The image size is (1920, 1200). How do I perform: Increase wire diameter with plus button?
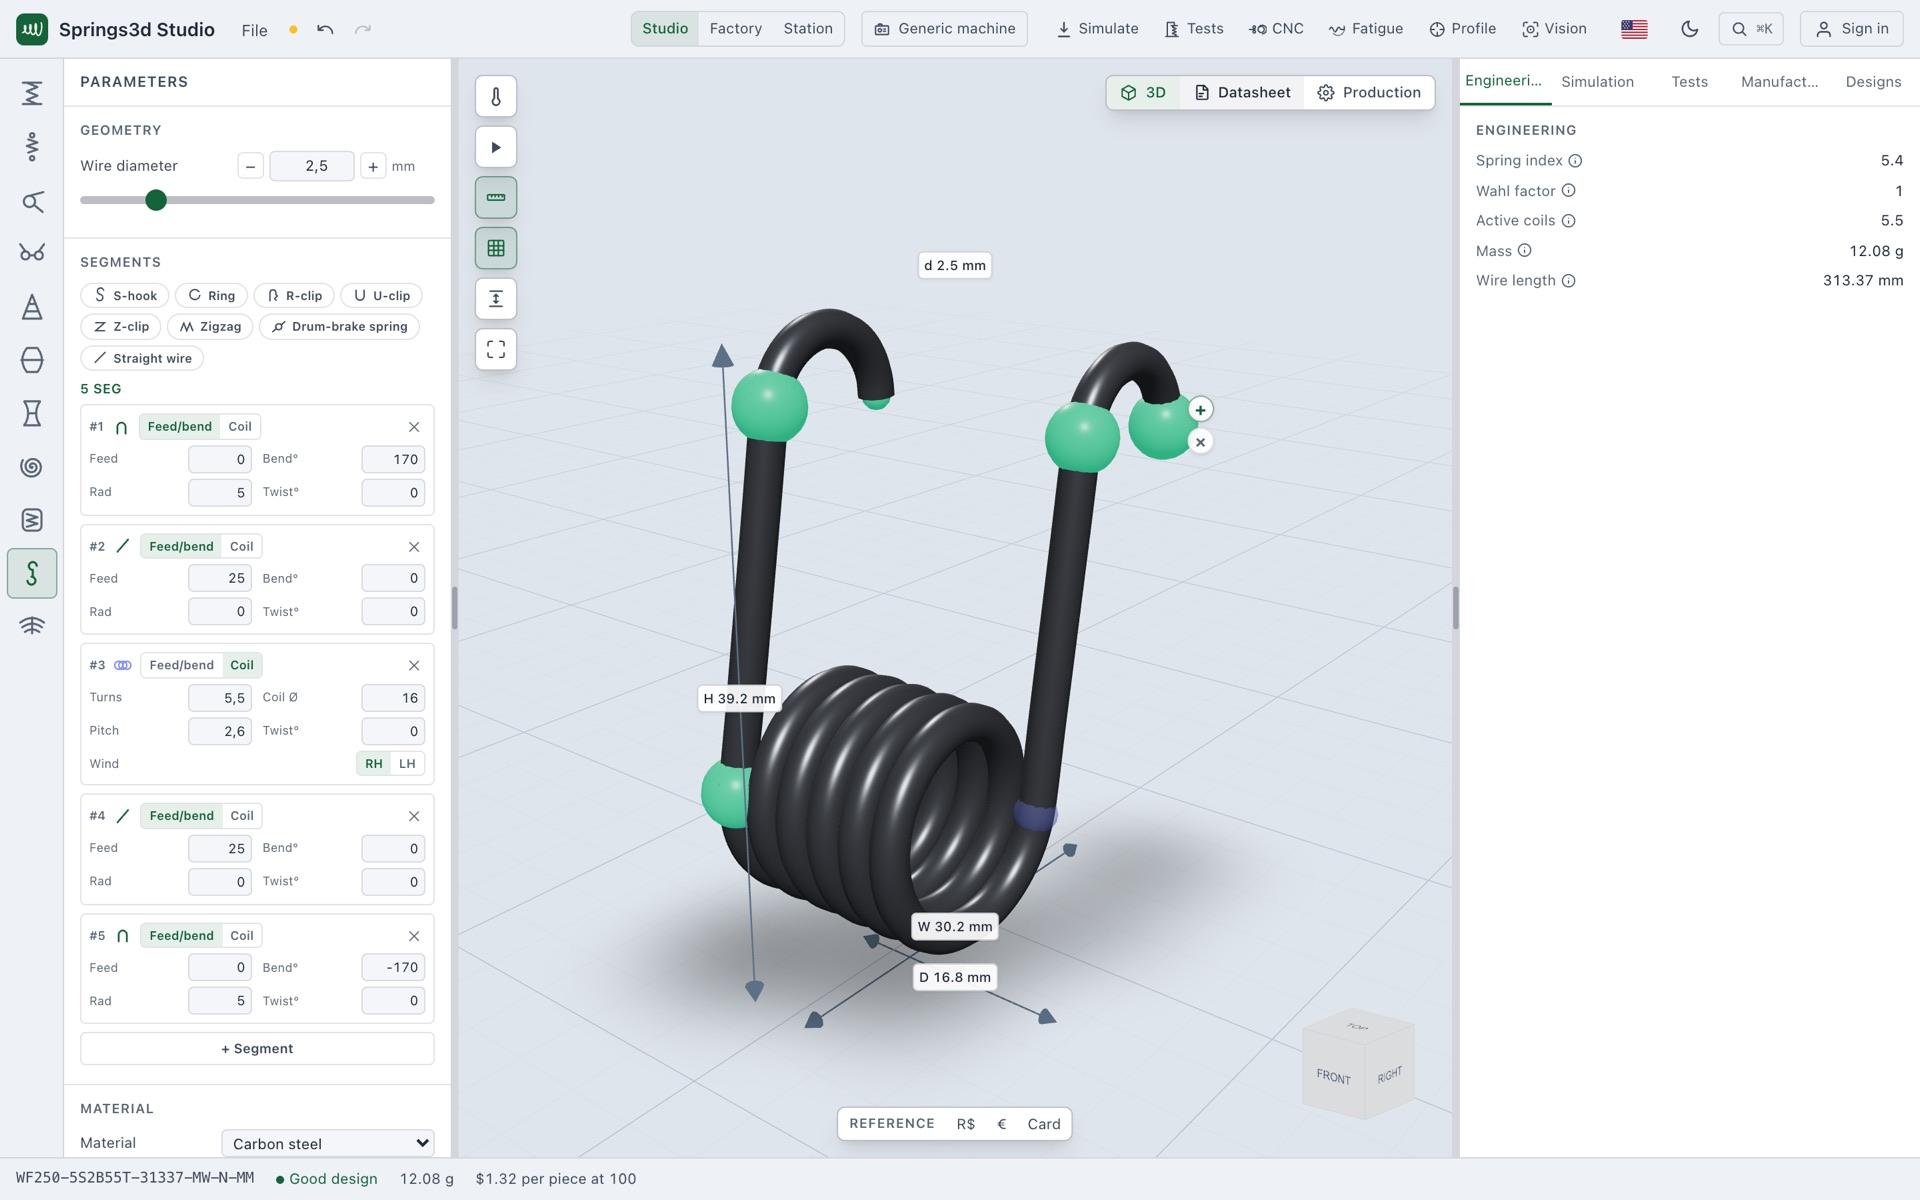372,167
